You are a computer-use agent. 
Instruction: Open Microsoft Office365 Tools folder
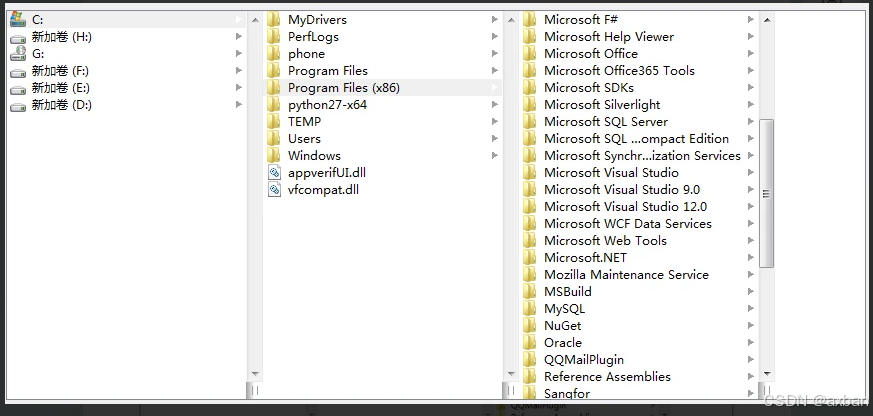pos(619,71)
